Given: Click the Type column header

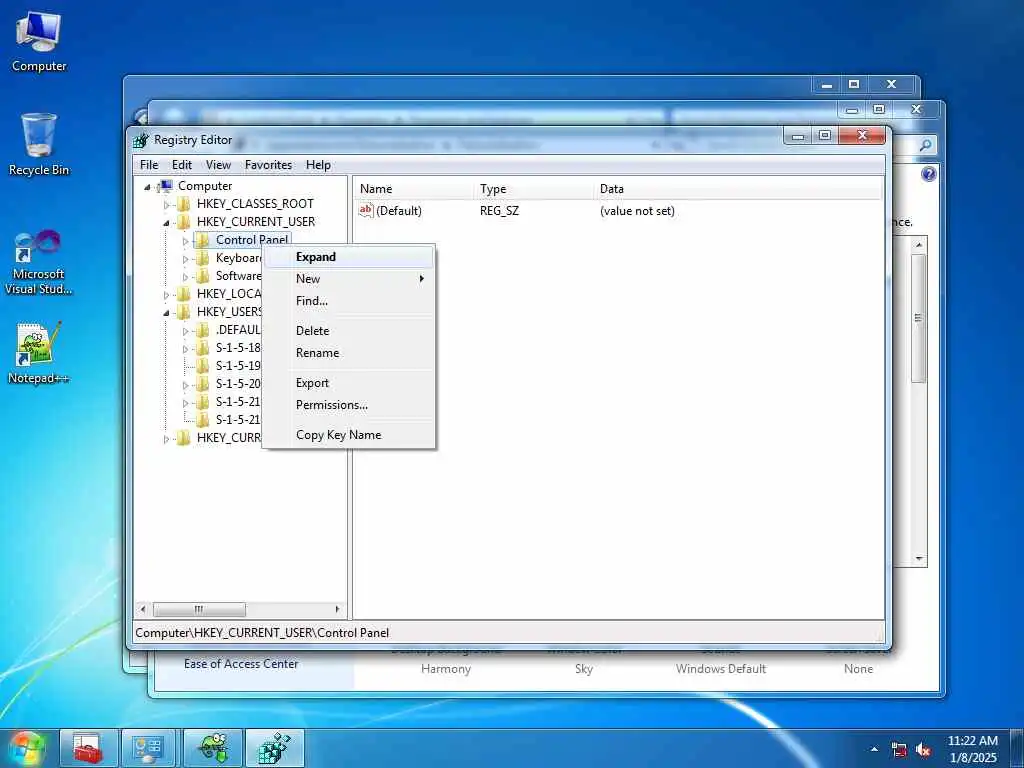Looking at the screenshot, I should (534, 189).
